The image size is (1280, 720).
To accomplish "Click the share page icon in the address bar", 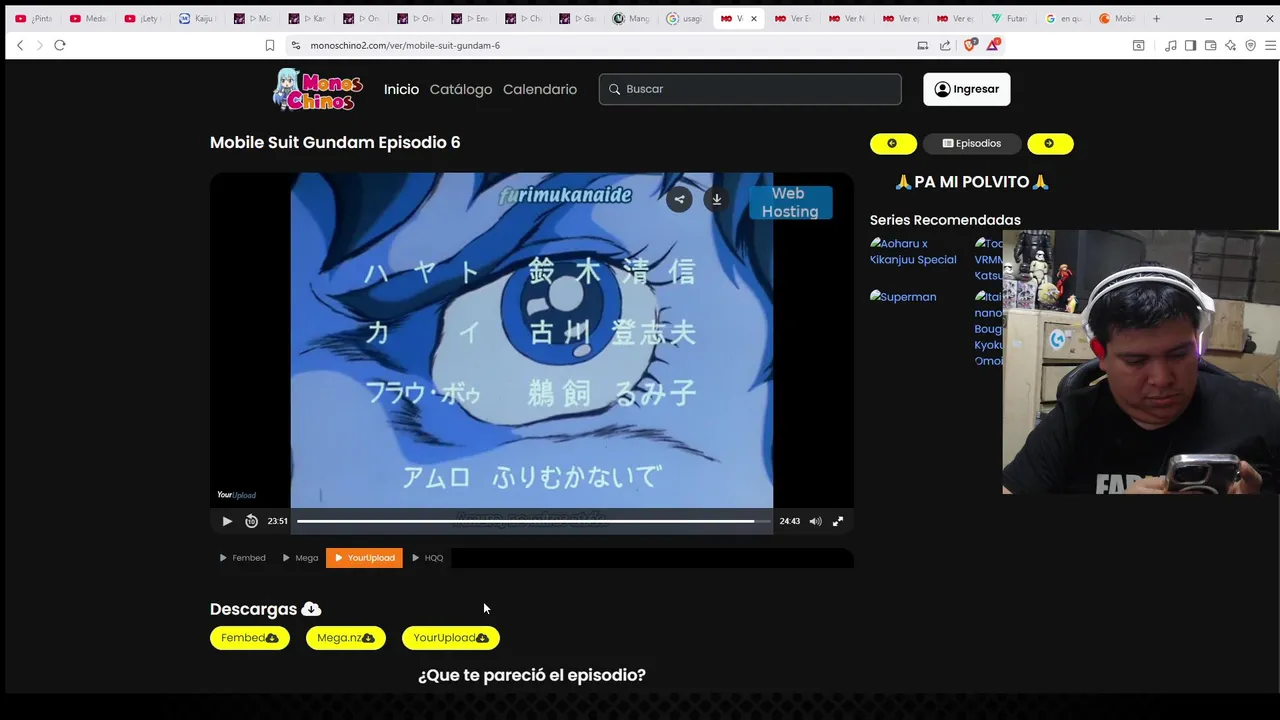I will [945, 45].
